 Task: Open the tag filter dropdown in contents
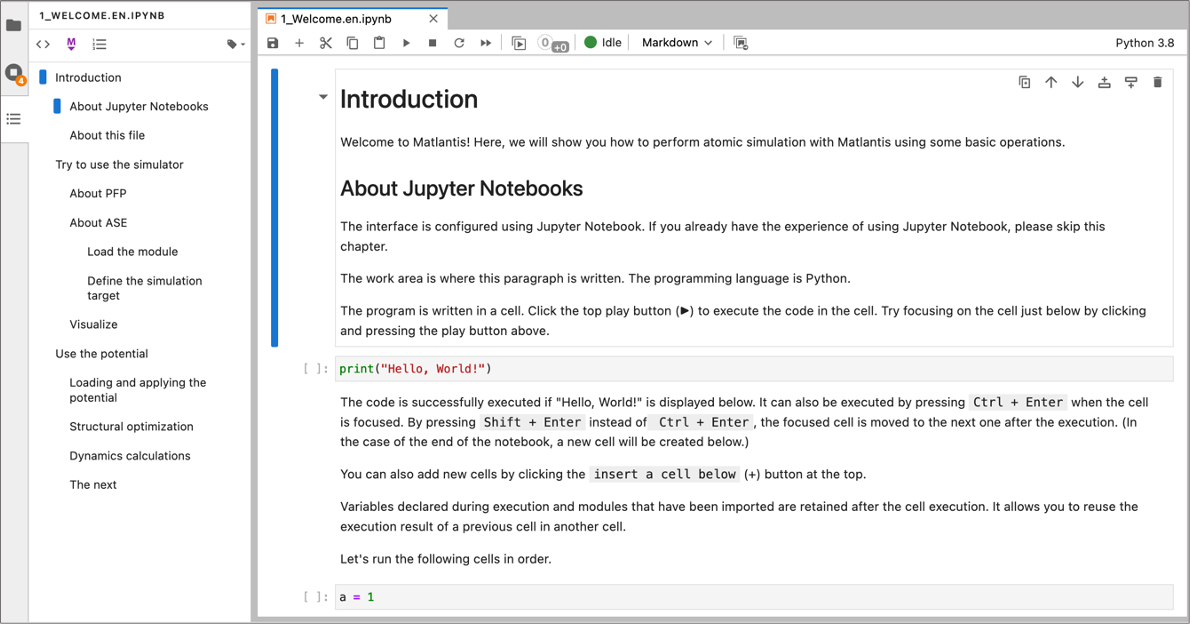tap(236, 44)
